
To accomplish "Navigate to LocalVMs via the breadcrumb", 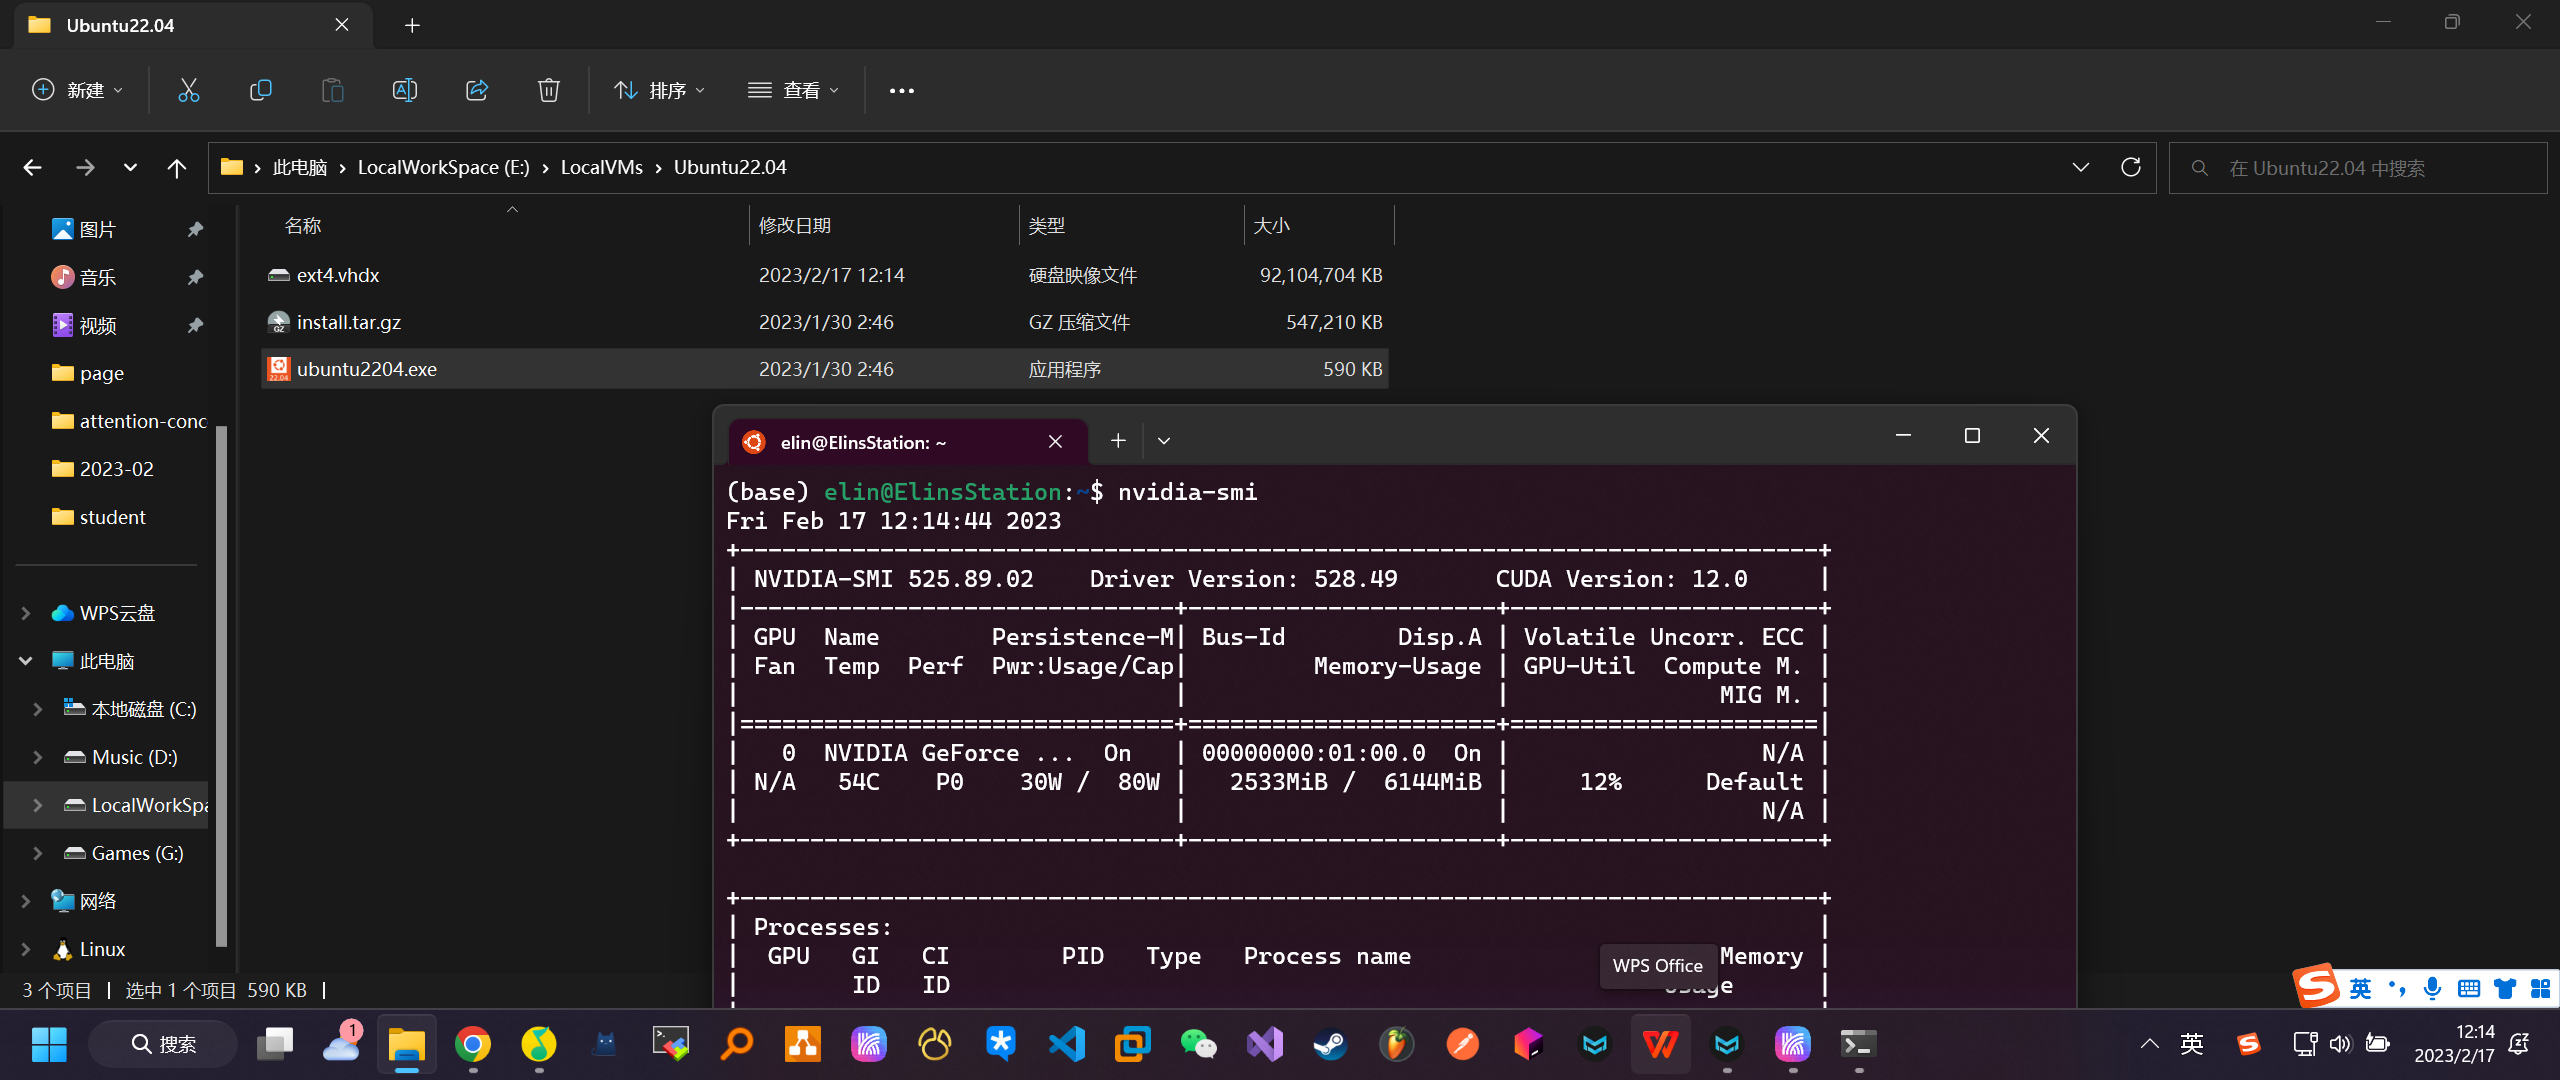I will click(x=600, y=167).
